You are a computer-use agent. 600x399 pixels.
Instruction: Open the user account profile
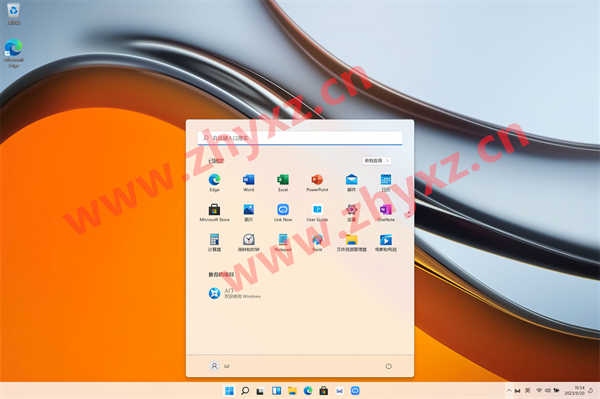click(220, 366)
